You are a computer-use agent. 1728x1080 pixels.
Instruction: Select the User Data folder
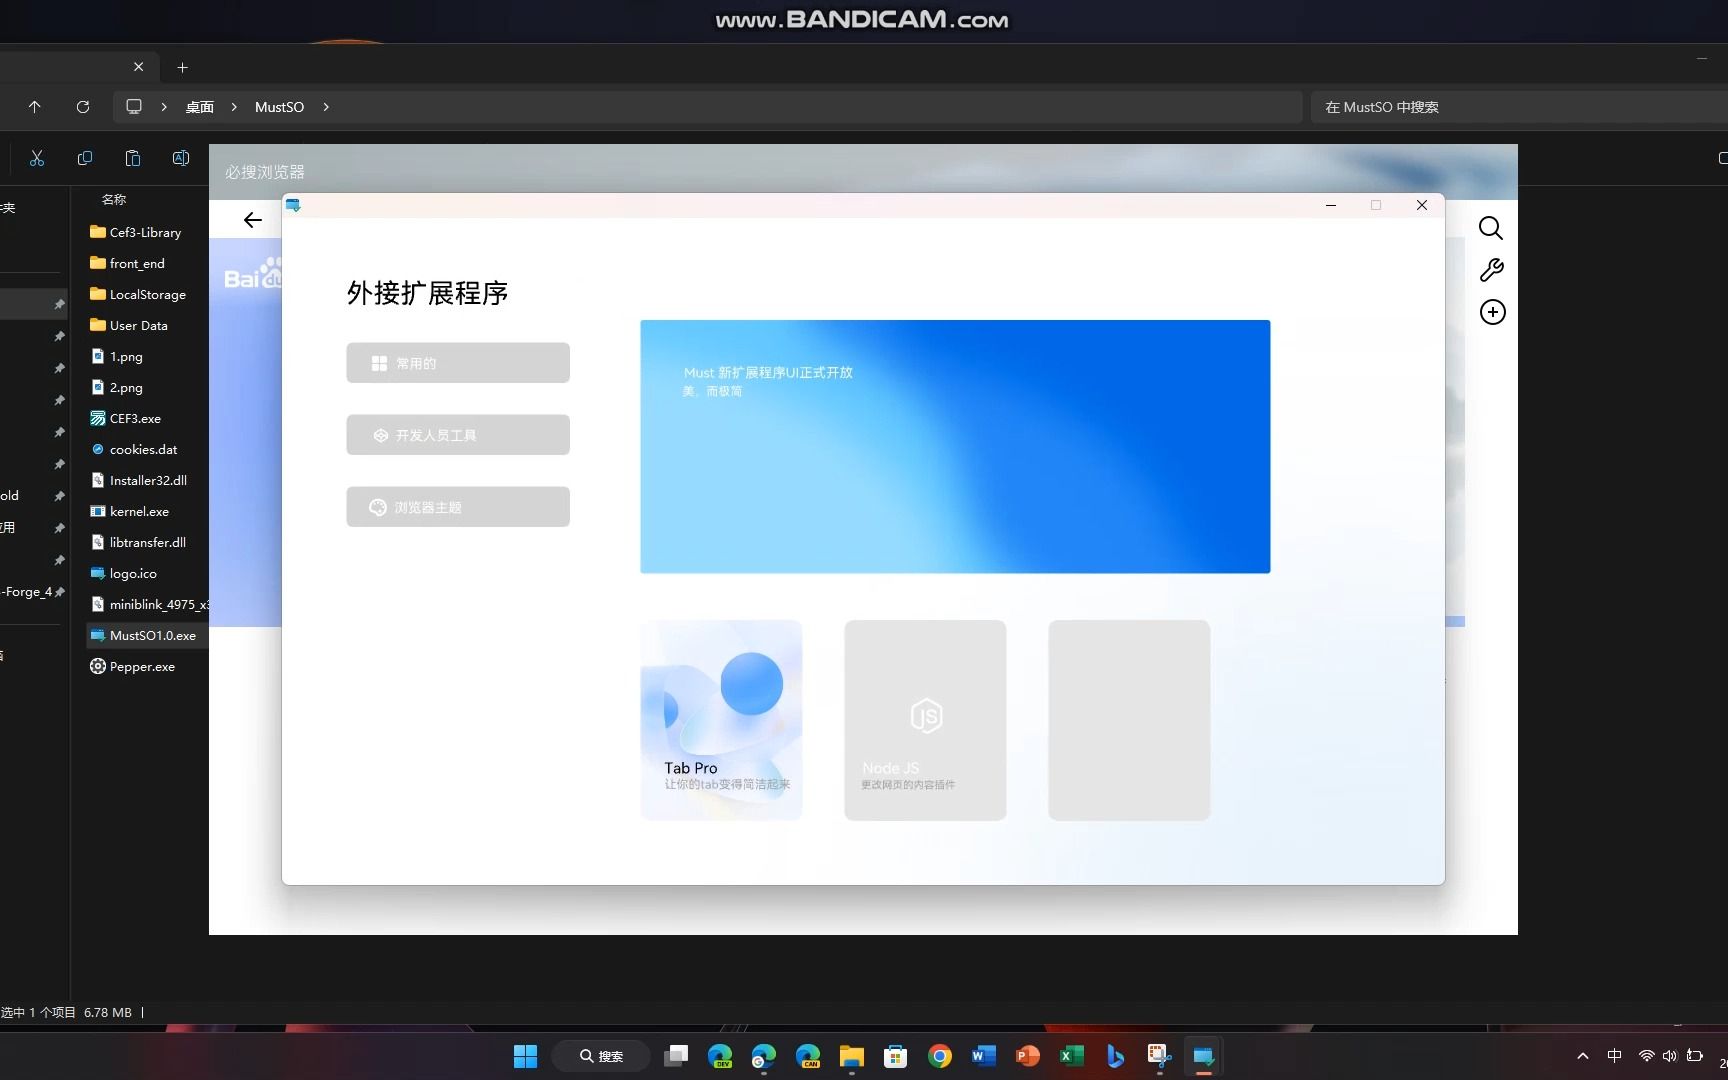coord(128,325)
